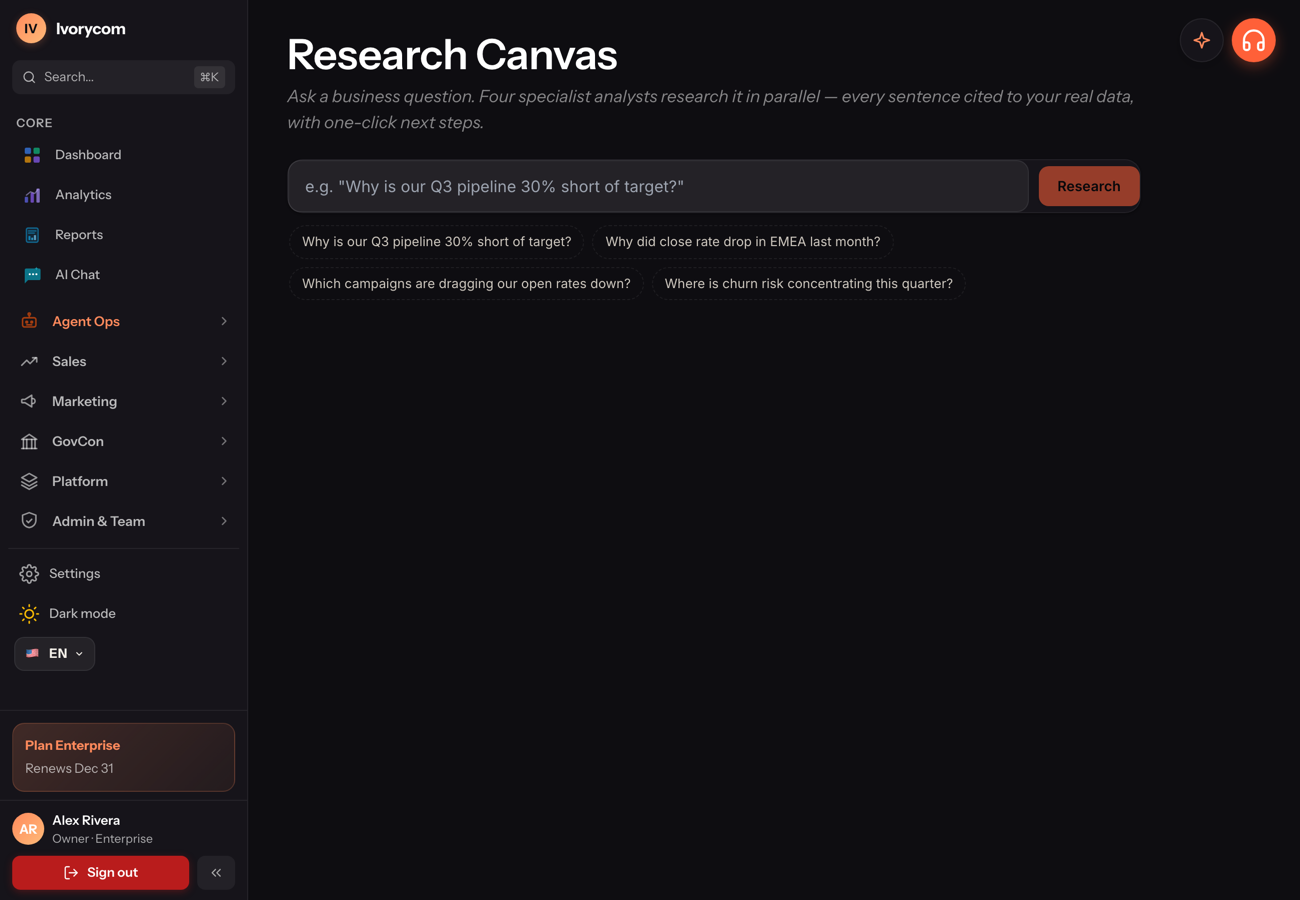Click the Analytics bar chart icon
The width and height of the screenshot is (1300, 900).
(32, 195)
